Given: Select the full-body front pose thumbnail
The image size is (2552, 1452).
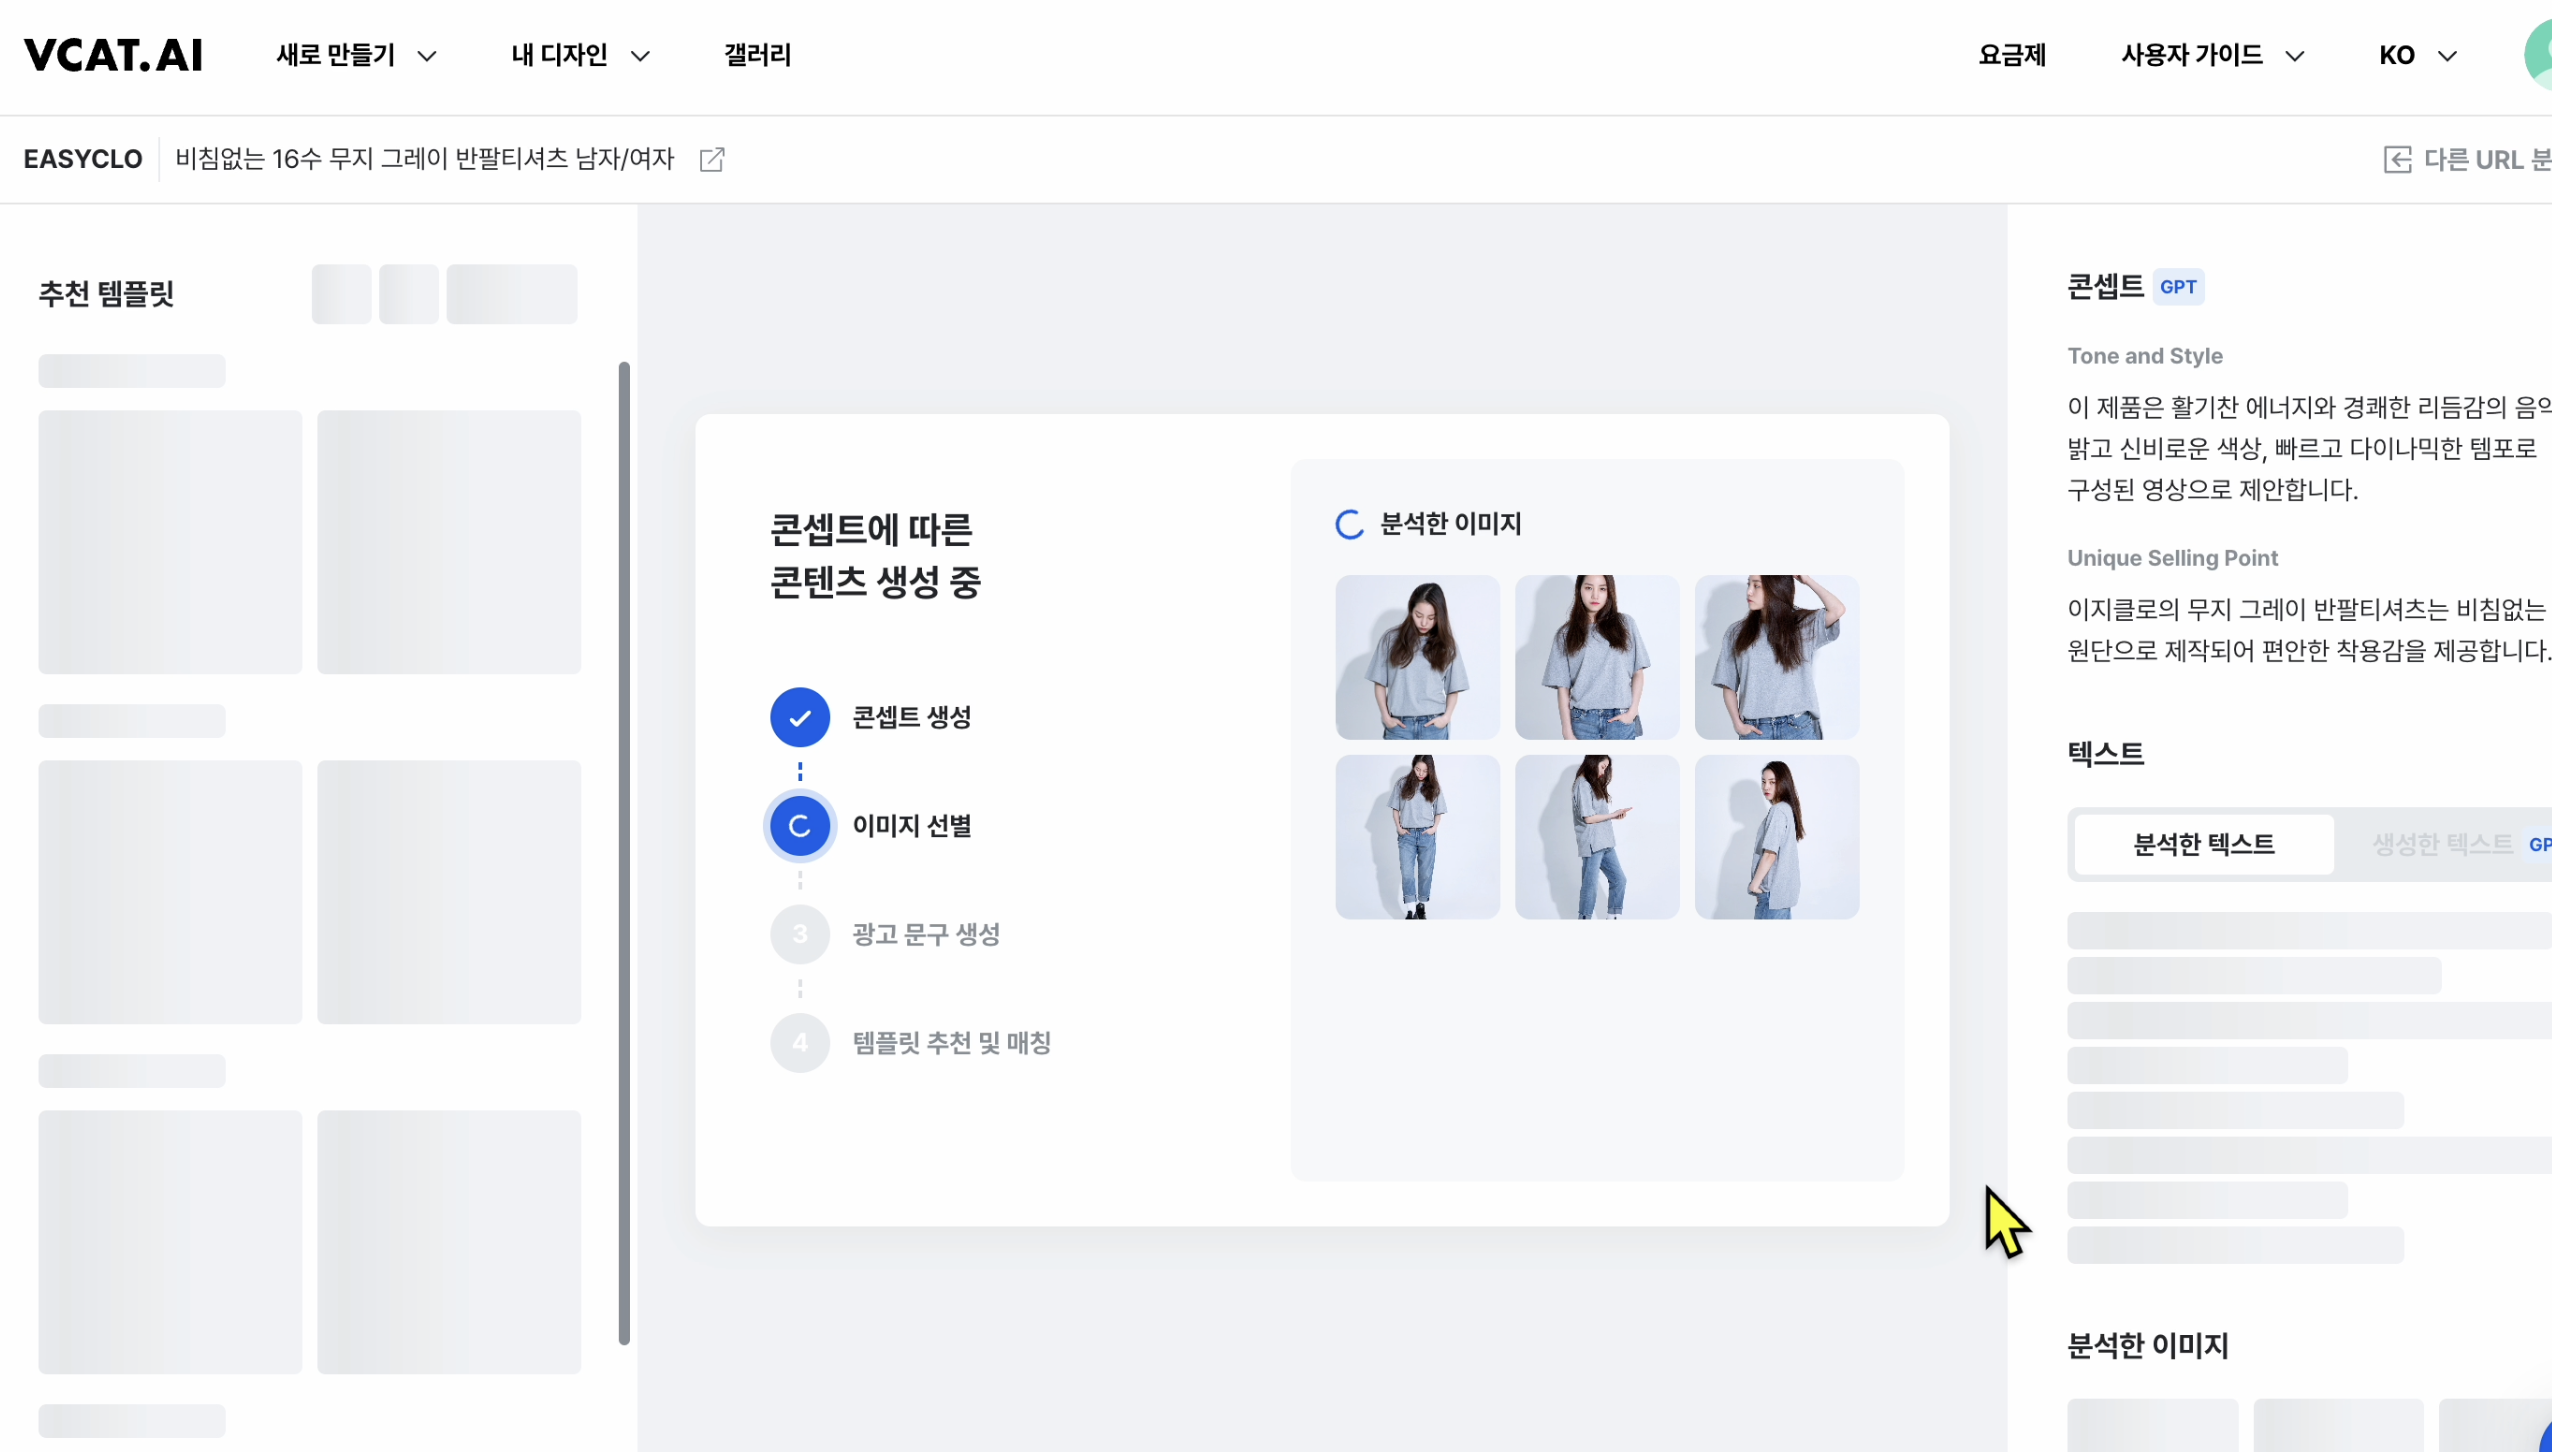Looking at the screenshot, I should pyautogui.click(x=1417, y=837).
